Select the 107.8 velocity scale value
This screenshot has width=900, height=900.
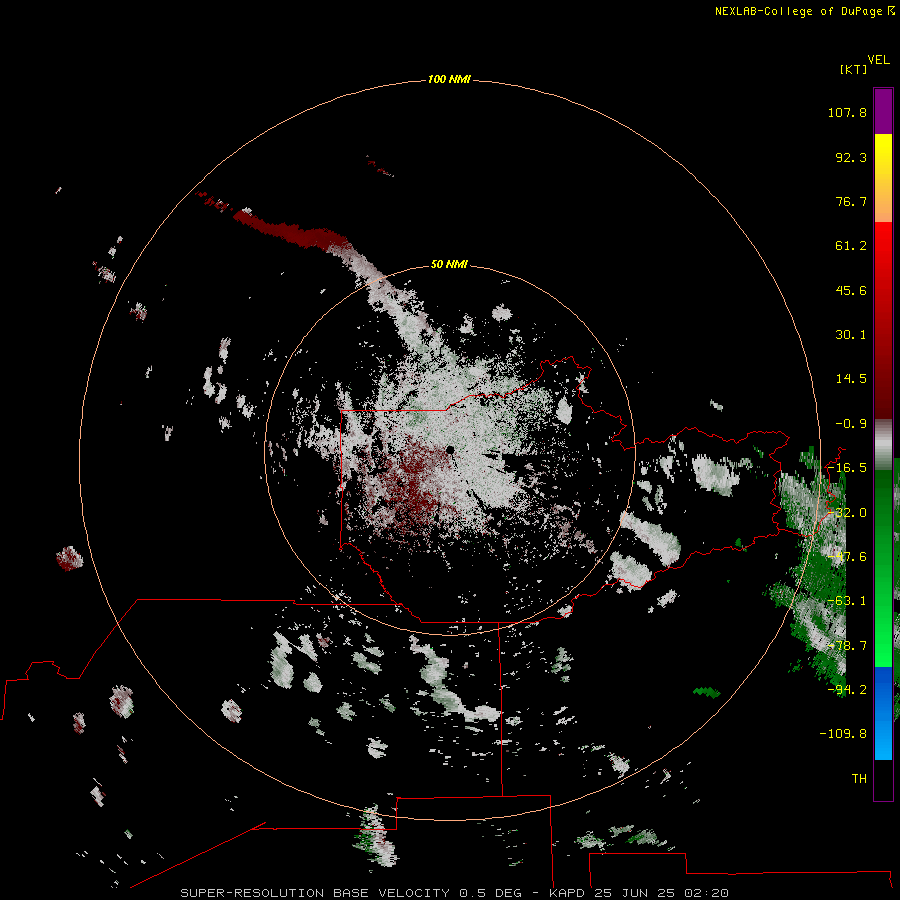tap(847, 112)
